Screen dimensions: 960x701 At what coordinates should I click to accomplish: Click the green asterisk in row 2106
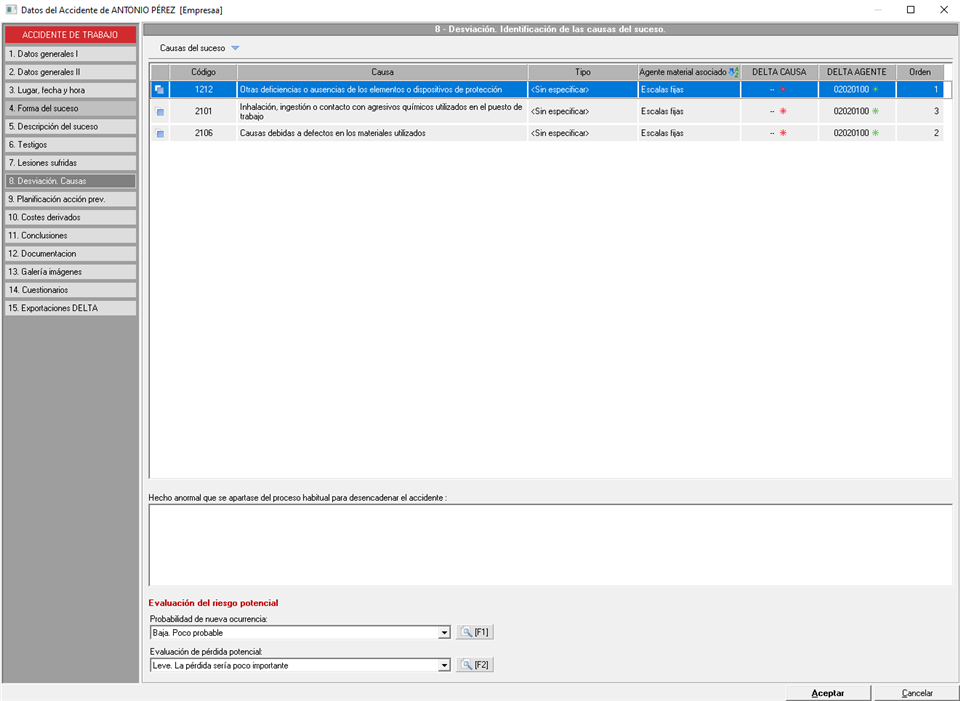[x=875, y=133]
